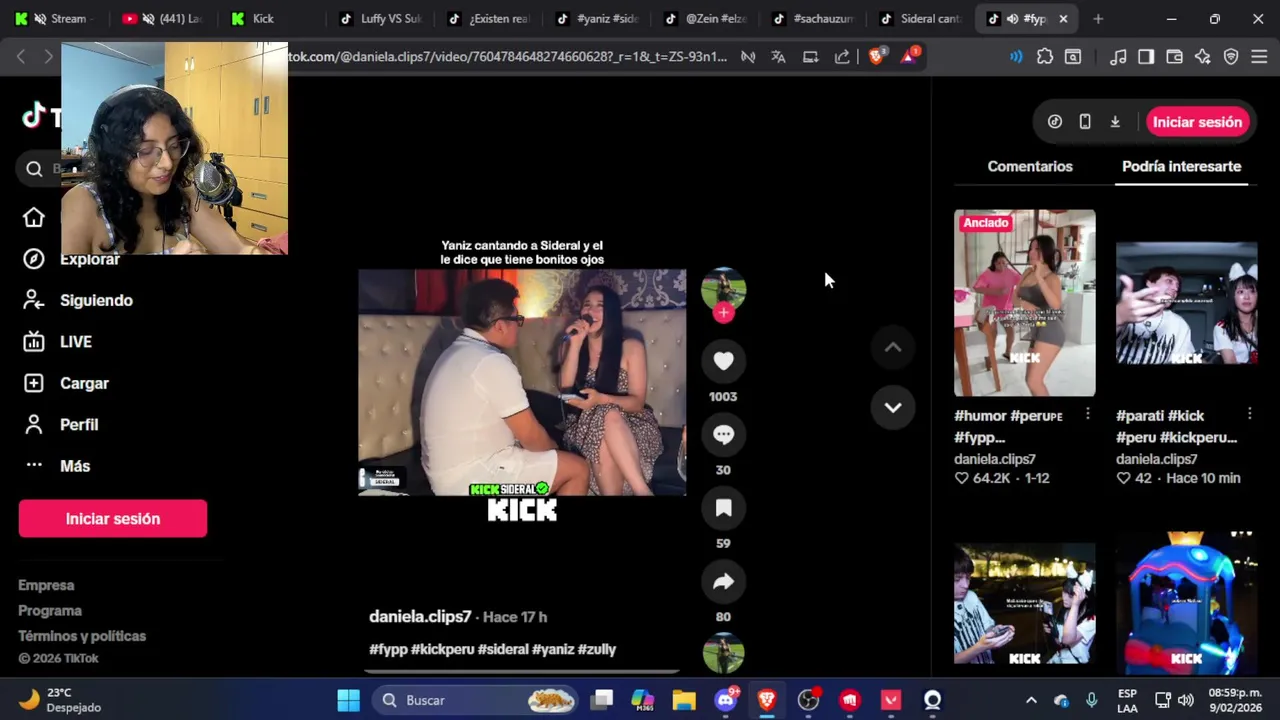This screenshot has height=720, width=1280.
Task: Expand Programa footer section
Action: 50,611
